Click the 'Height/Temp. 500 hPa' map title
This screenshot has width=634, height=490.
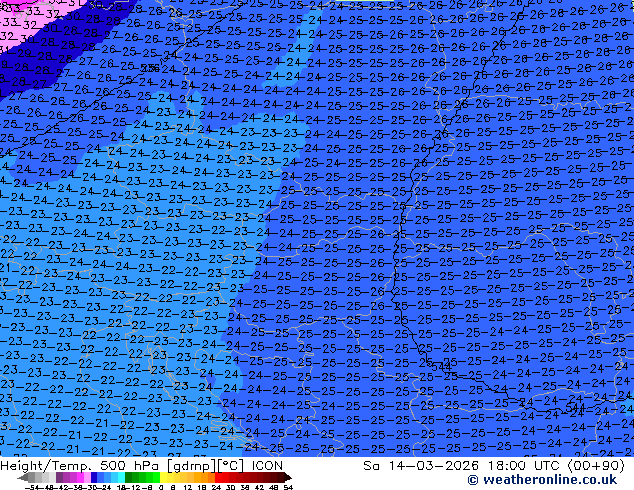82,466
